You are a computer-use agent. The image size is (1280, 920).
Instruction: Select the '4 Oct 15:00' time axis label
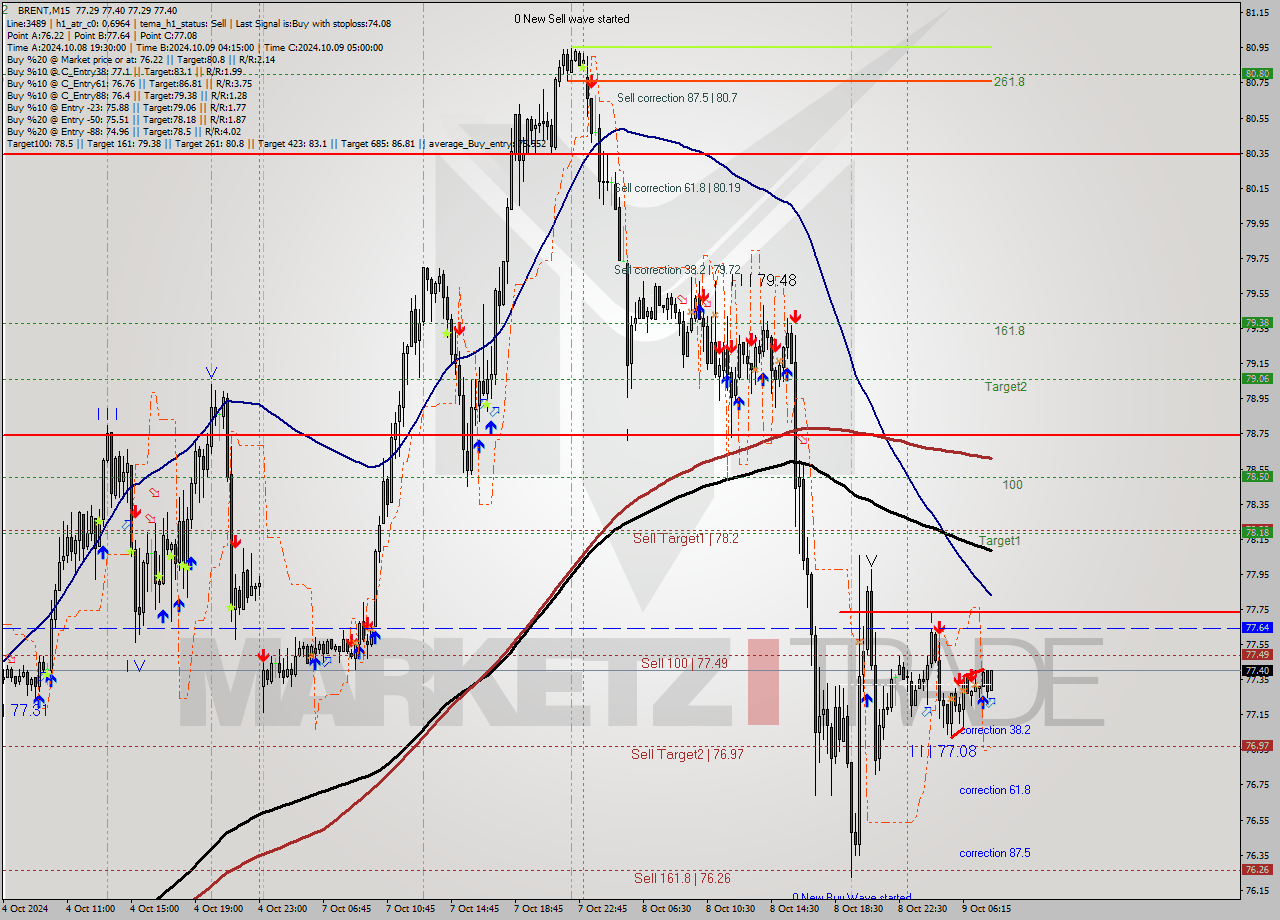(155, 909)
